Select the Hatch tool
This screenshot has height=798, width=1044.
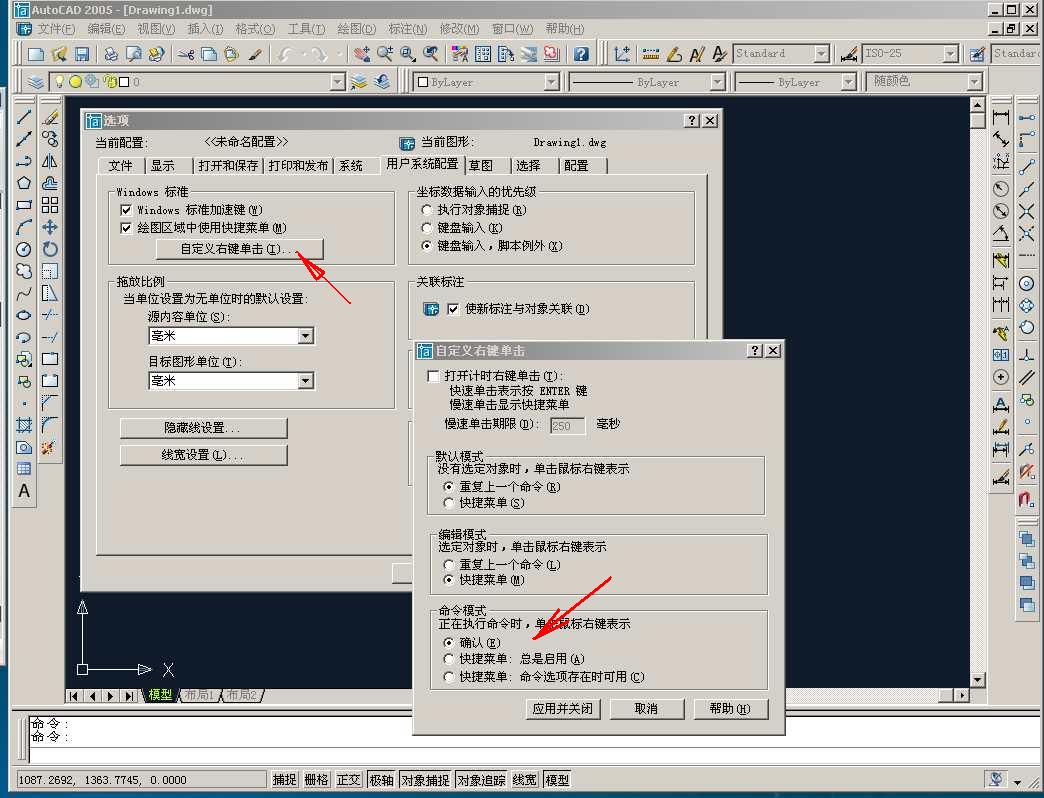[x=24, y=425]
